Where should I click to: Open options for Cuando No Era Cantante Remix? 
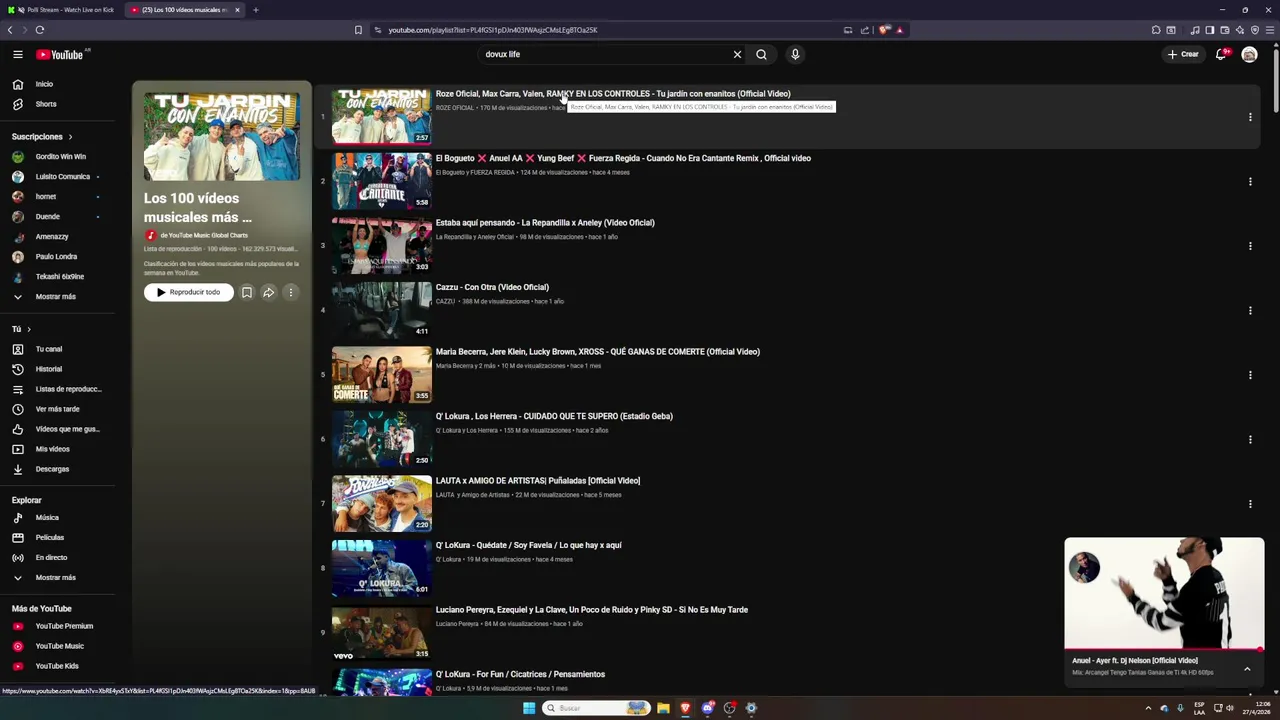click(x=1250, y=181)
